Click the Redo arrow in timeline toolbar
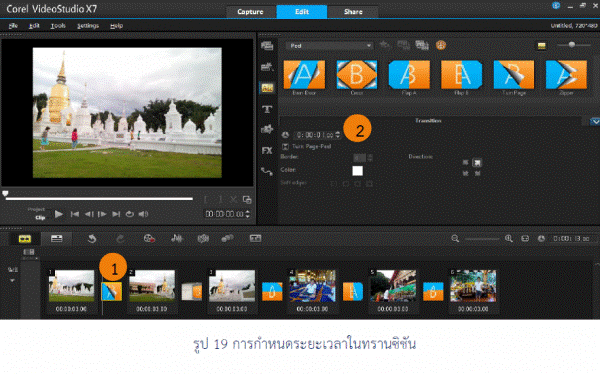Image resolution: width=600 pixels, height=374 pixels. [x=120, y=238]
